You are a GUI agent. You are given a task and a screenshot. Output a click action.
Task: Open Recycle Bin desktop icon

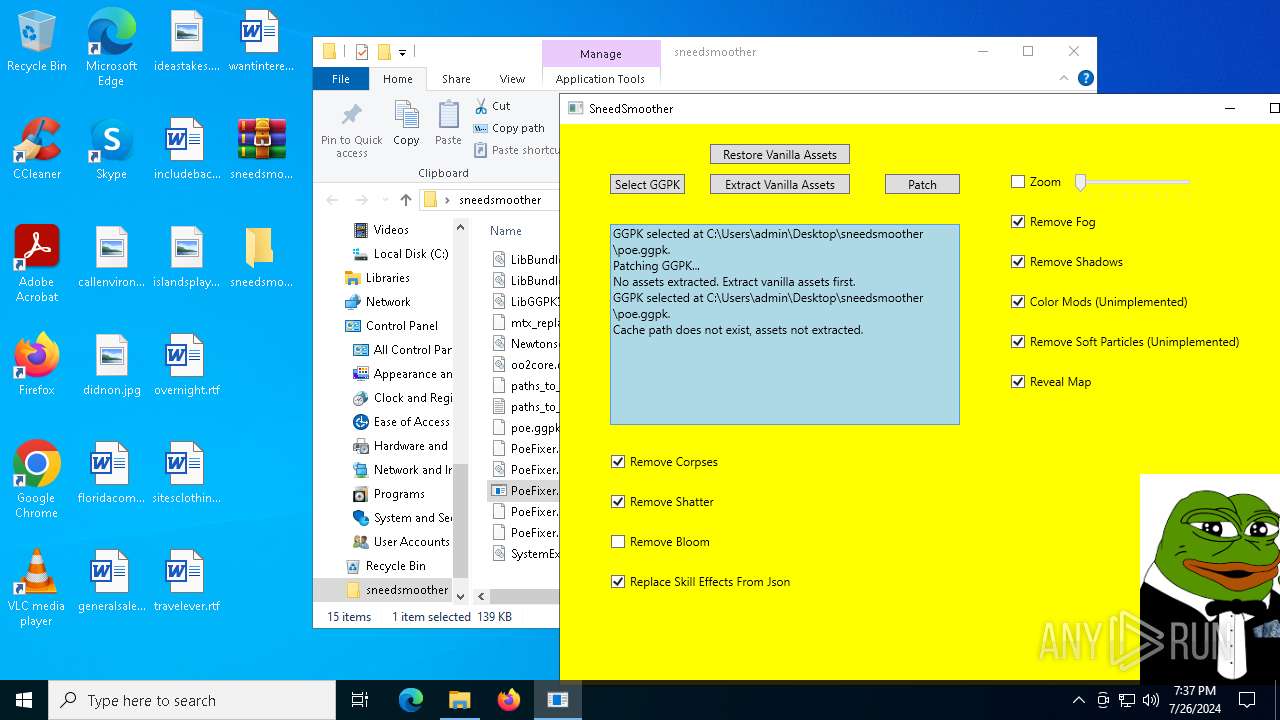click(x=37, y=42)
